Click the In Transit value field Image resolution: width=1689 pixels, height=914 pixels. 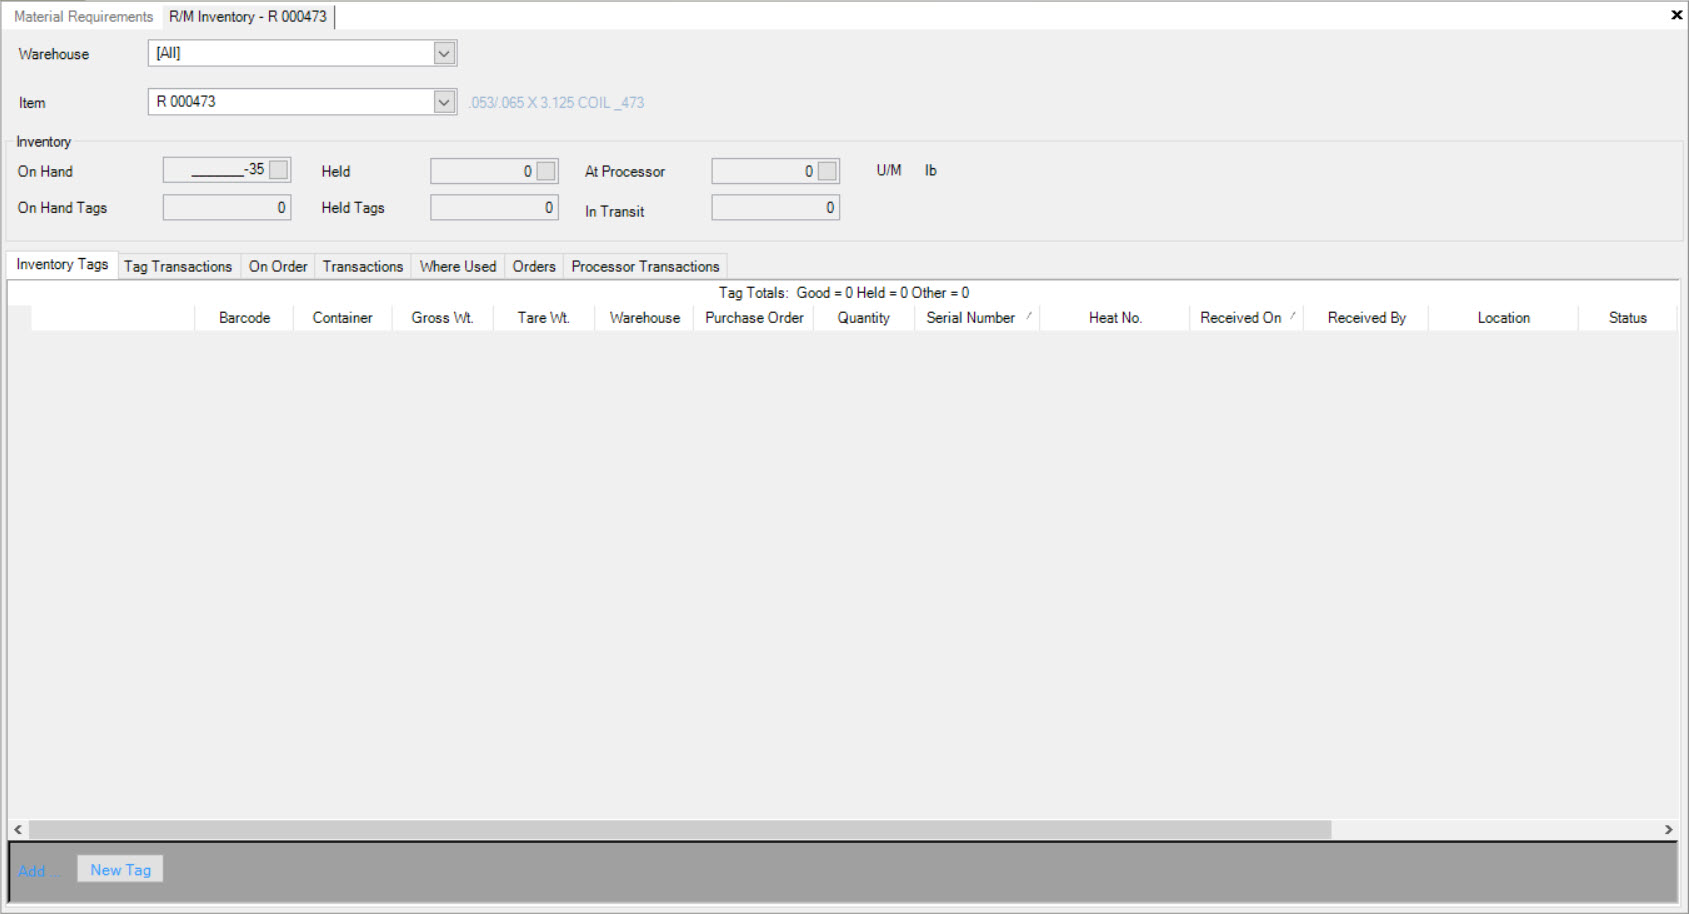775,207
